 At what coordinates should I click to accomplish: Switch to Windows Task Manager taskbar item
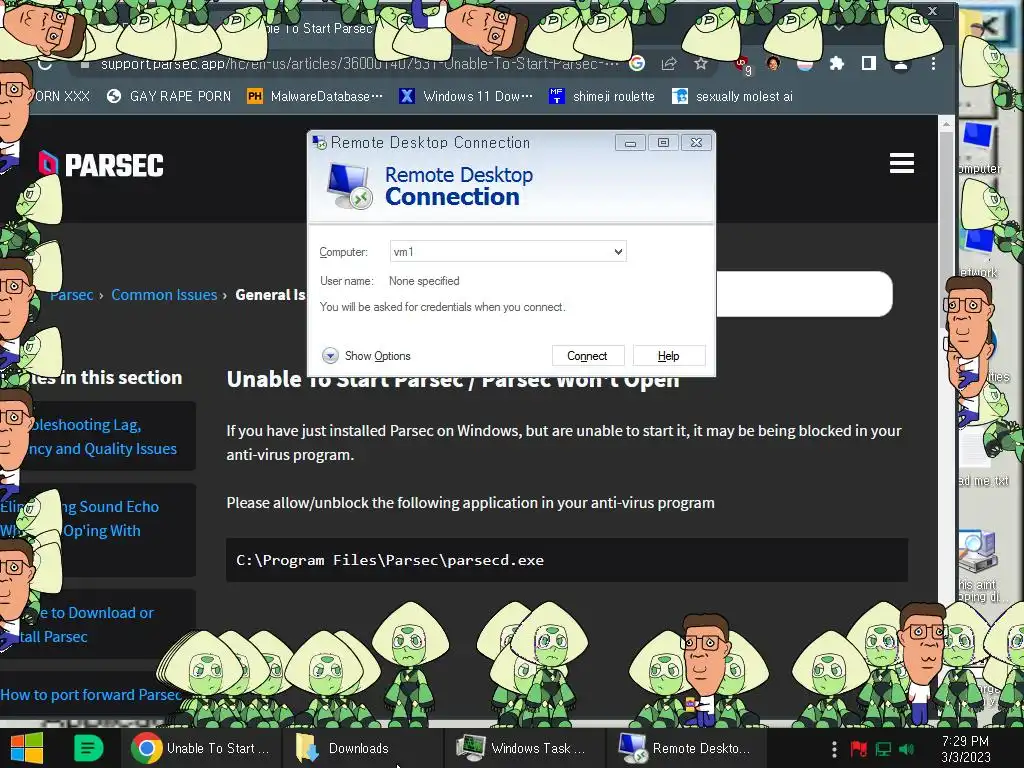point(524,748)
